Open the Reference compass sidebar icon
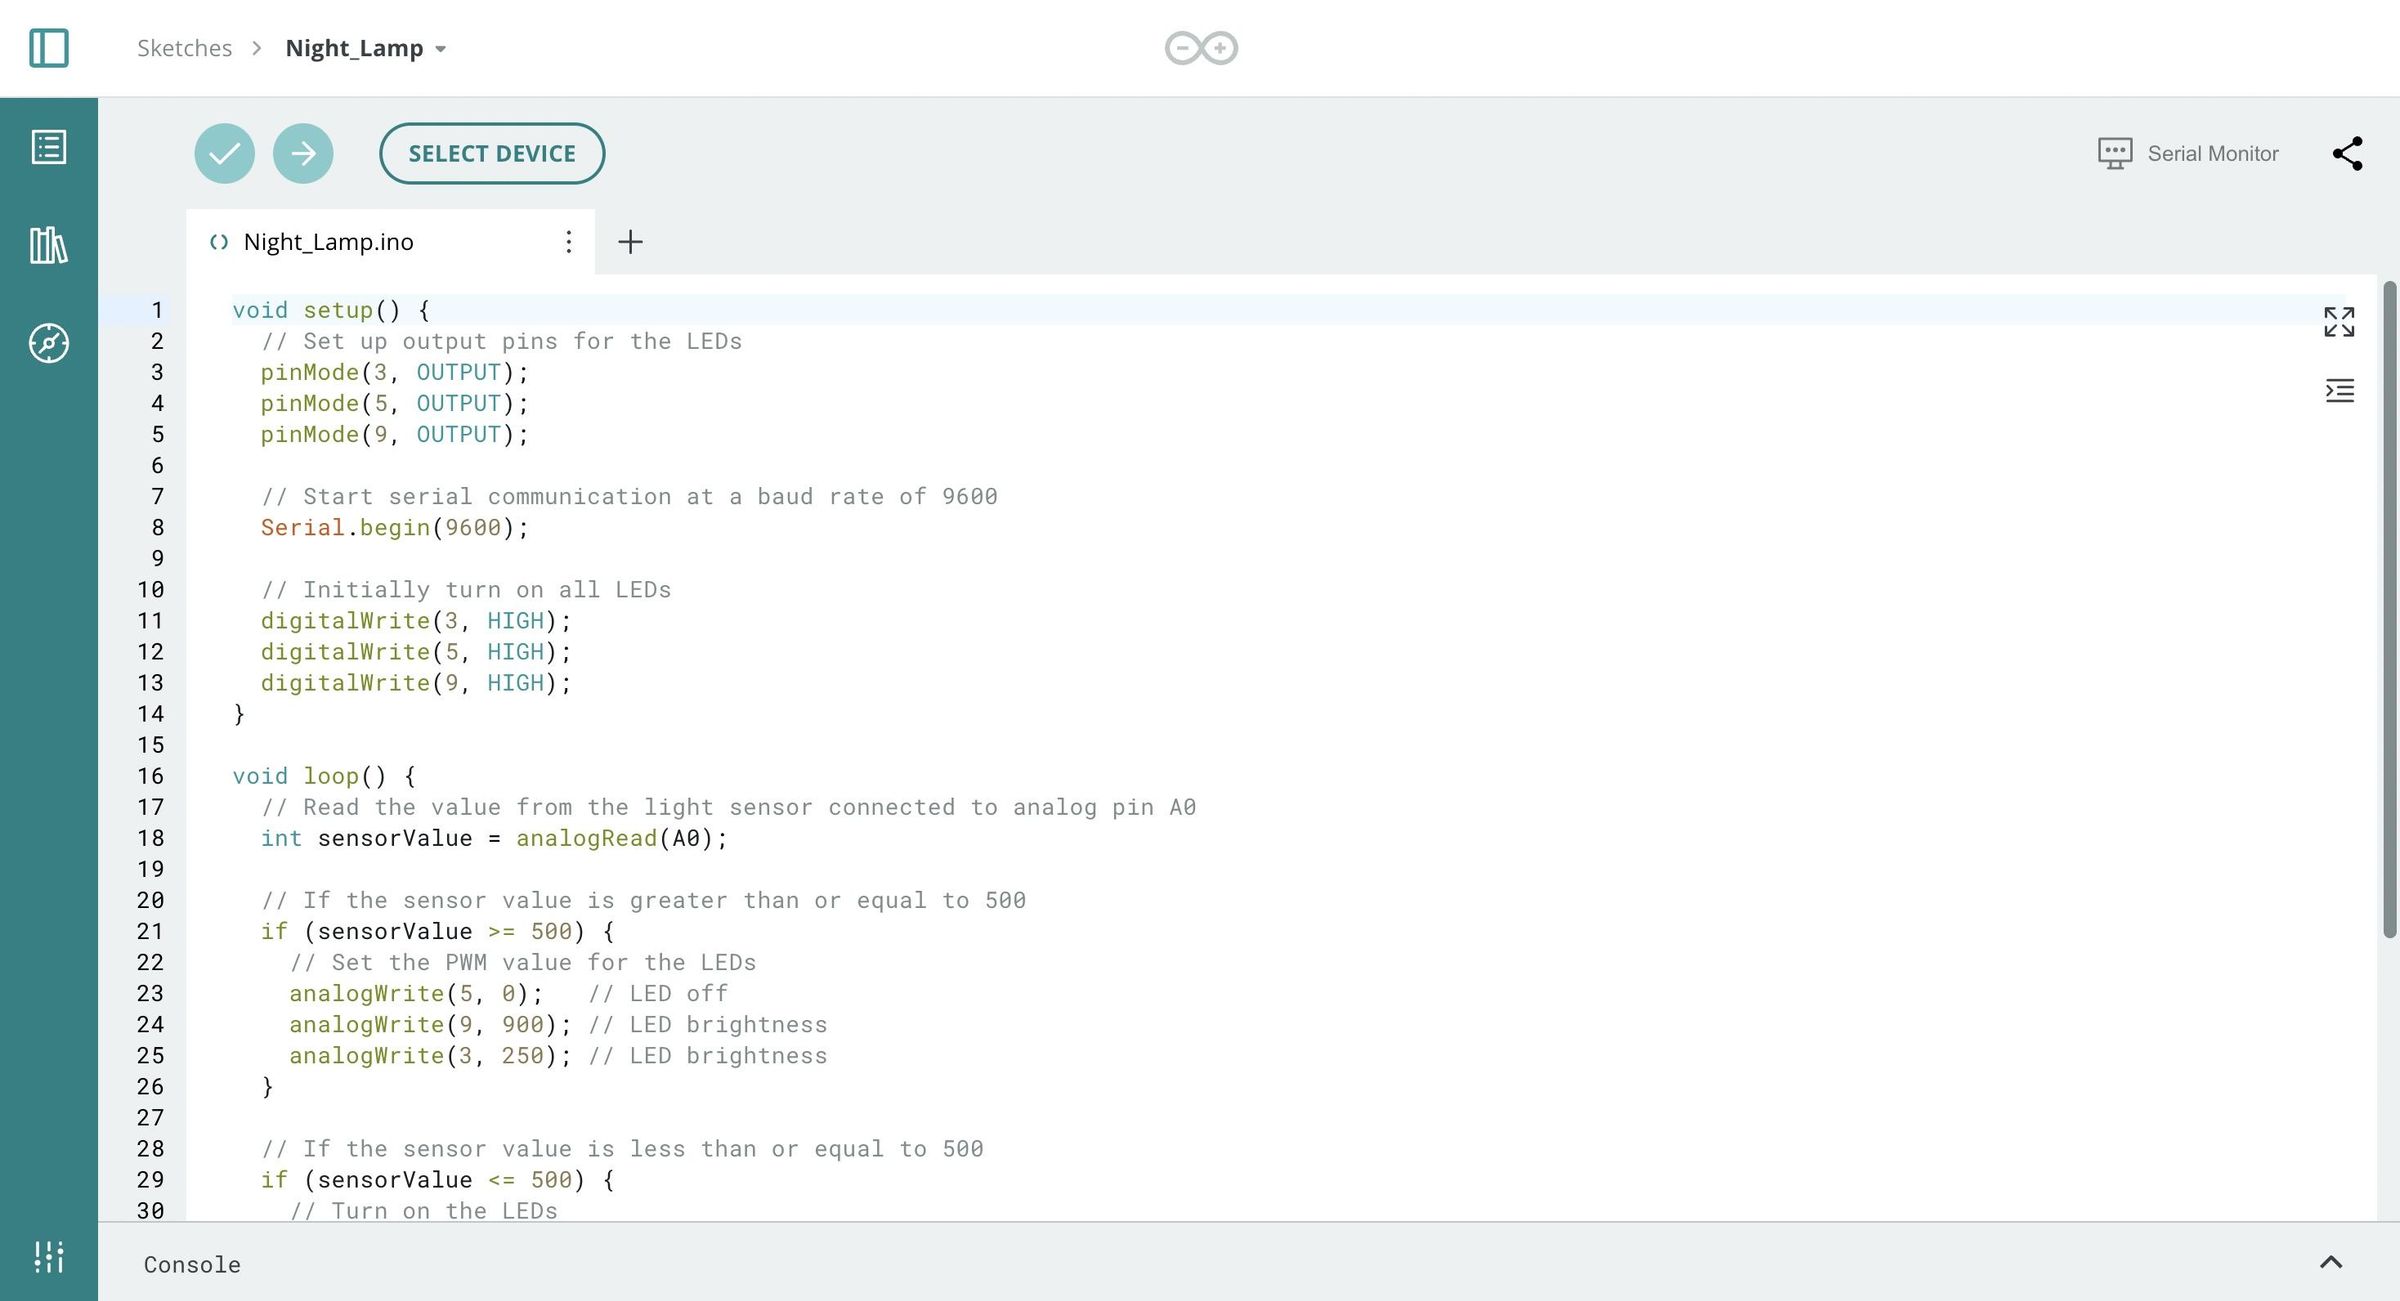 pyautogui.click(x=48, y=343)
